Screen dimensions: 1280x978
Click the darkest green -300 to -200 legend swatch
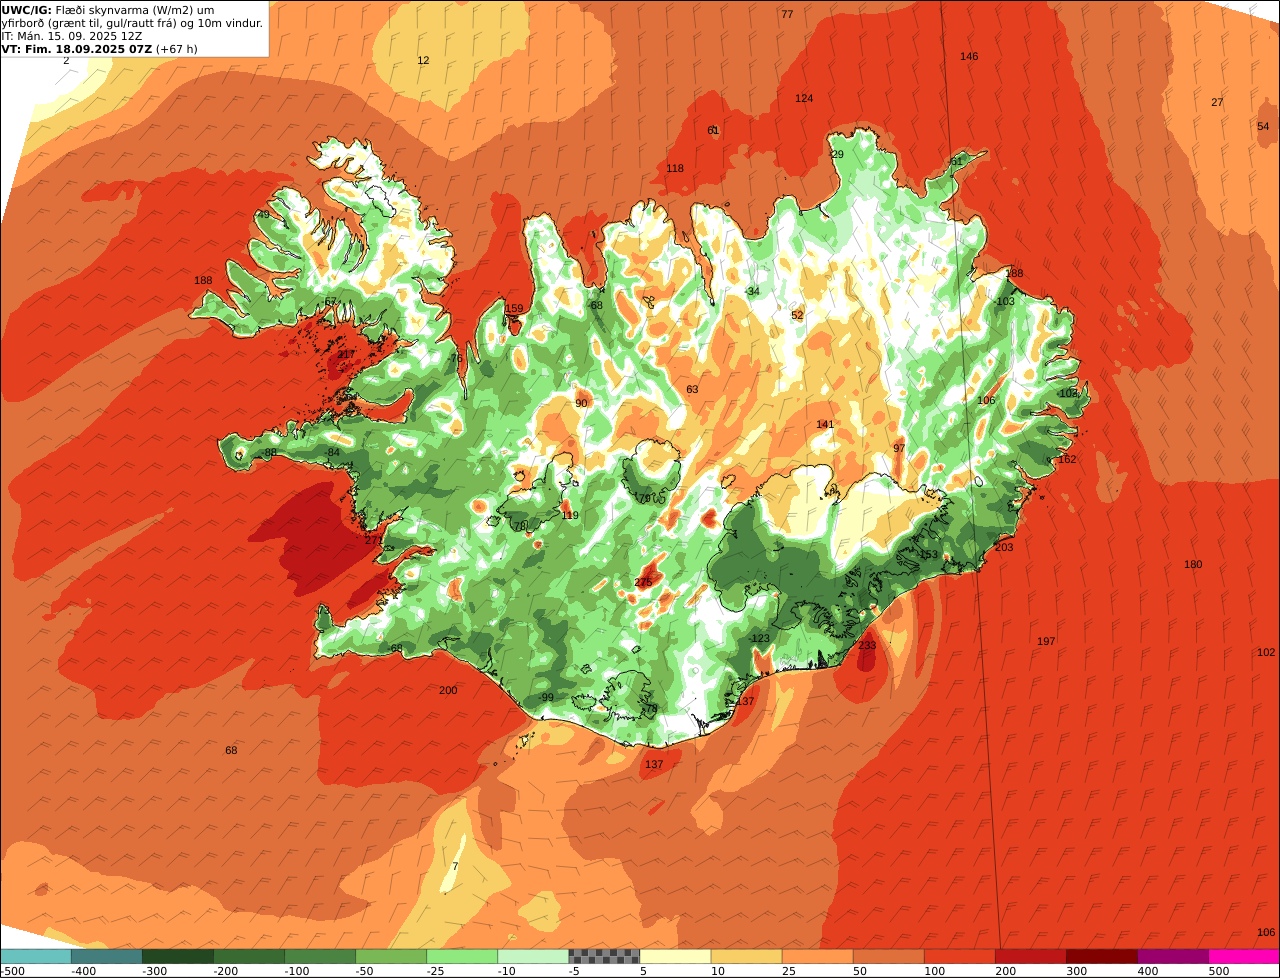coord(178,956)
